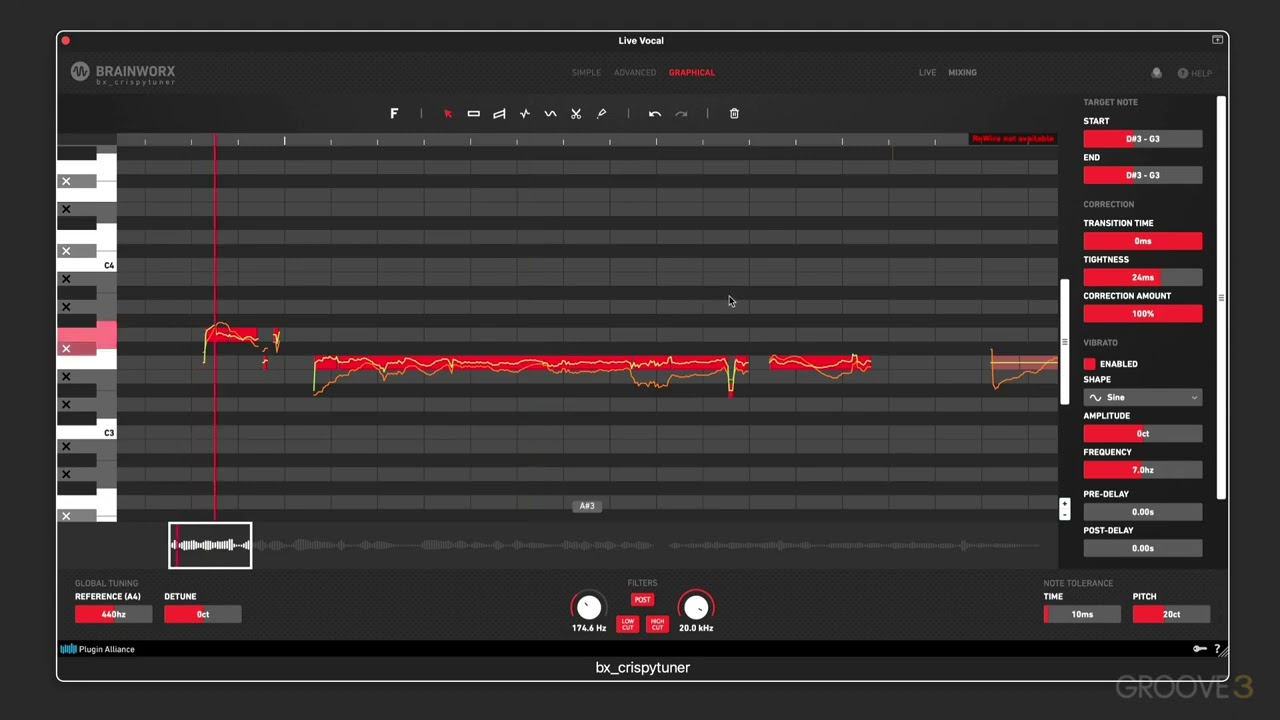Delete selection with the trash icon
1280x720 pixels.
(x=734, y=114)
